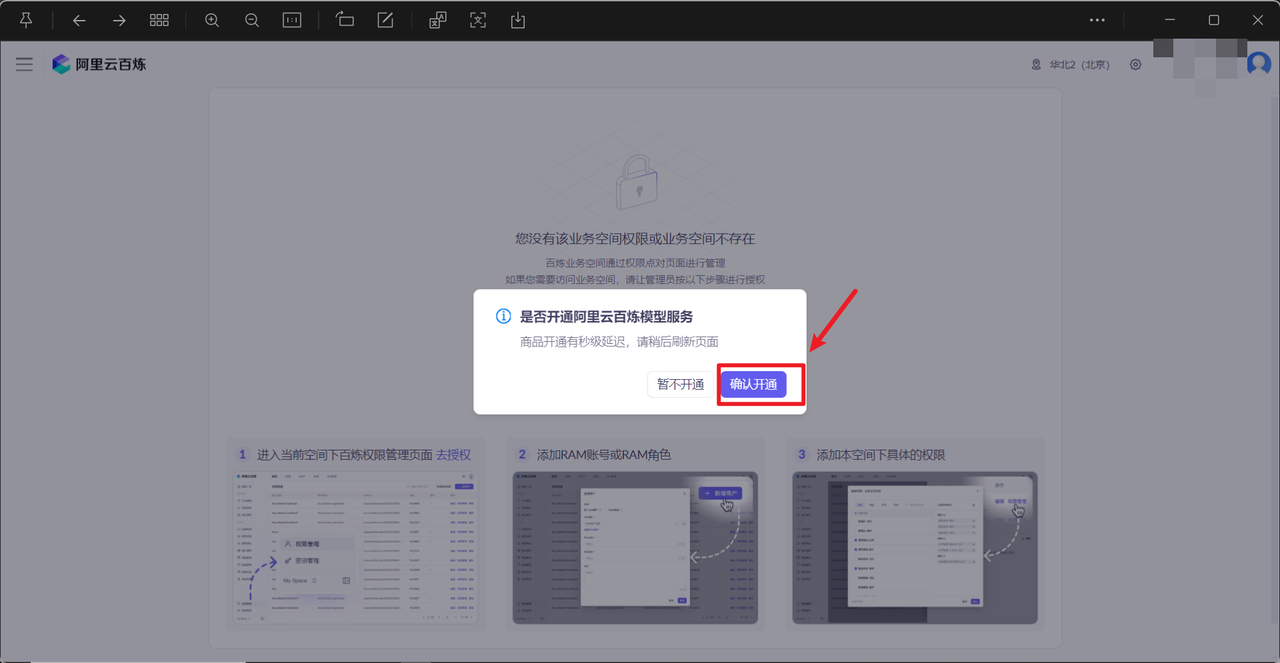Click dialog title 是否开通阿里云百炼模型服务

coord(606,316)
